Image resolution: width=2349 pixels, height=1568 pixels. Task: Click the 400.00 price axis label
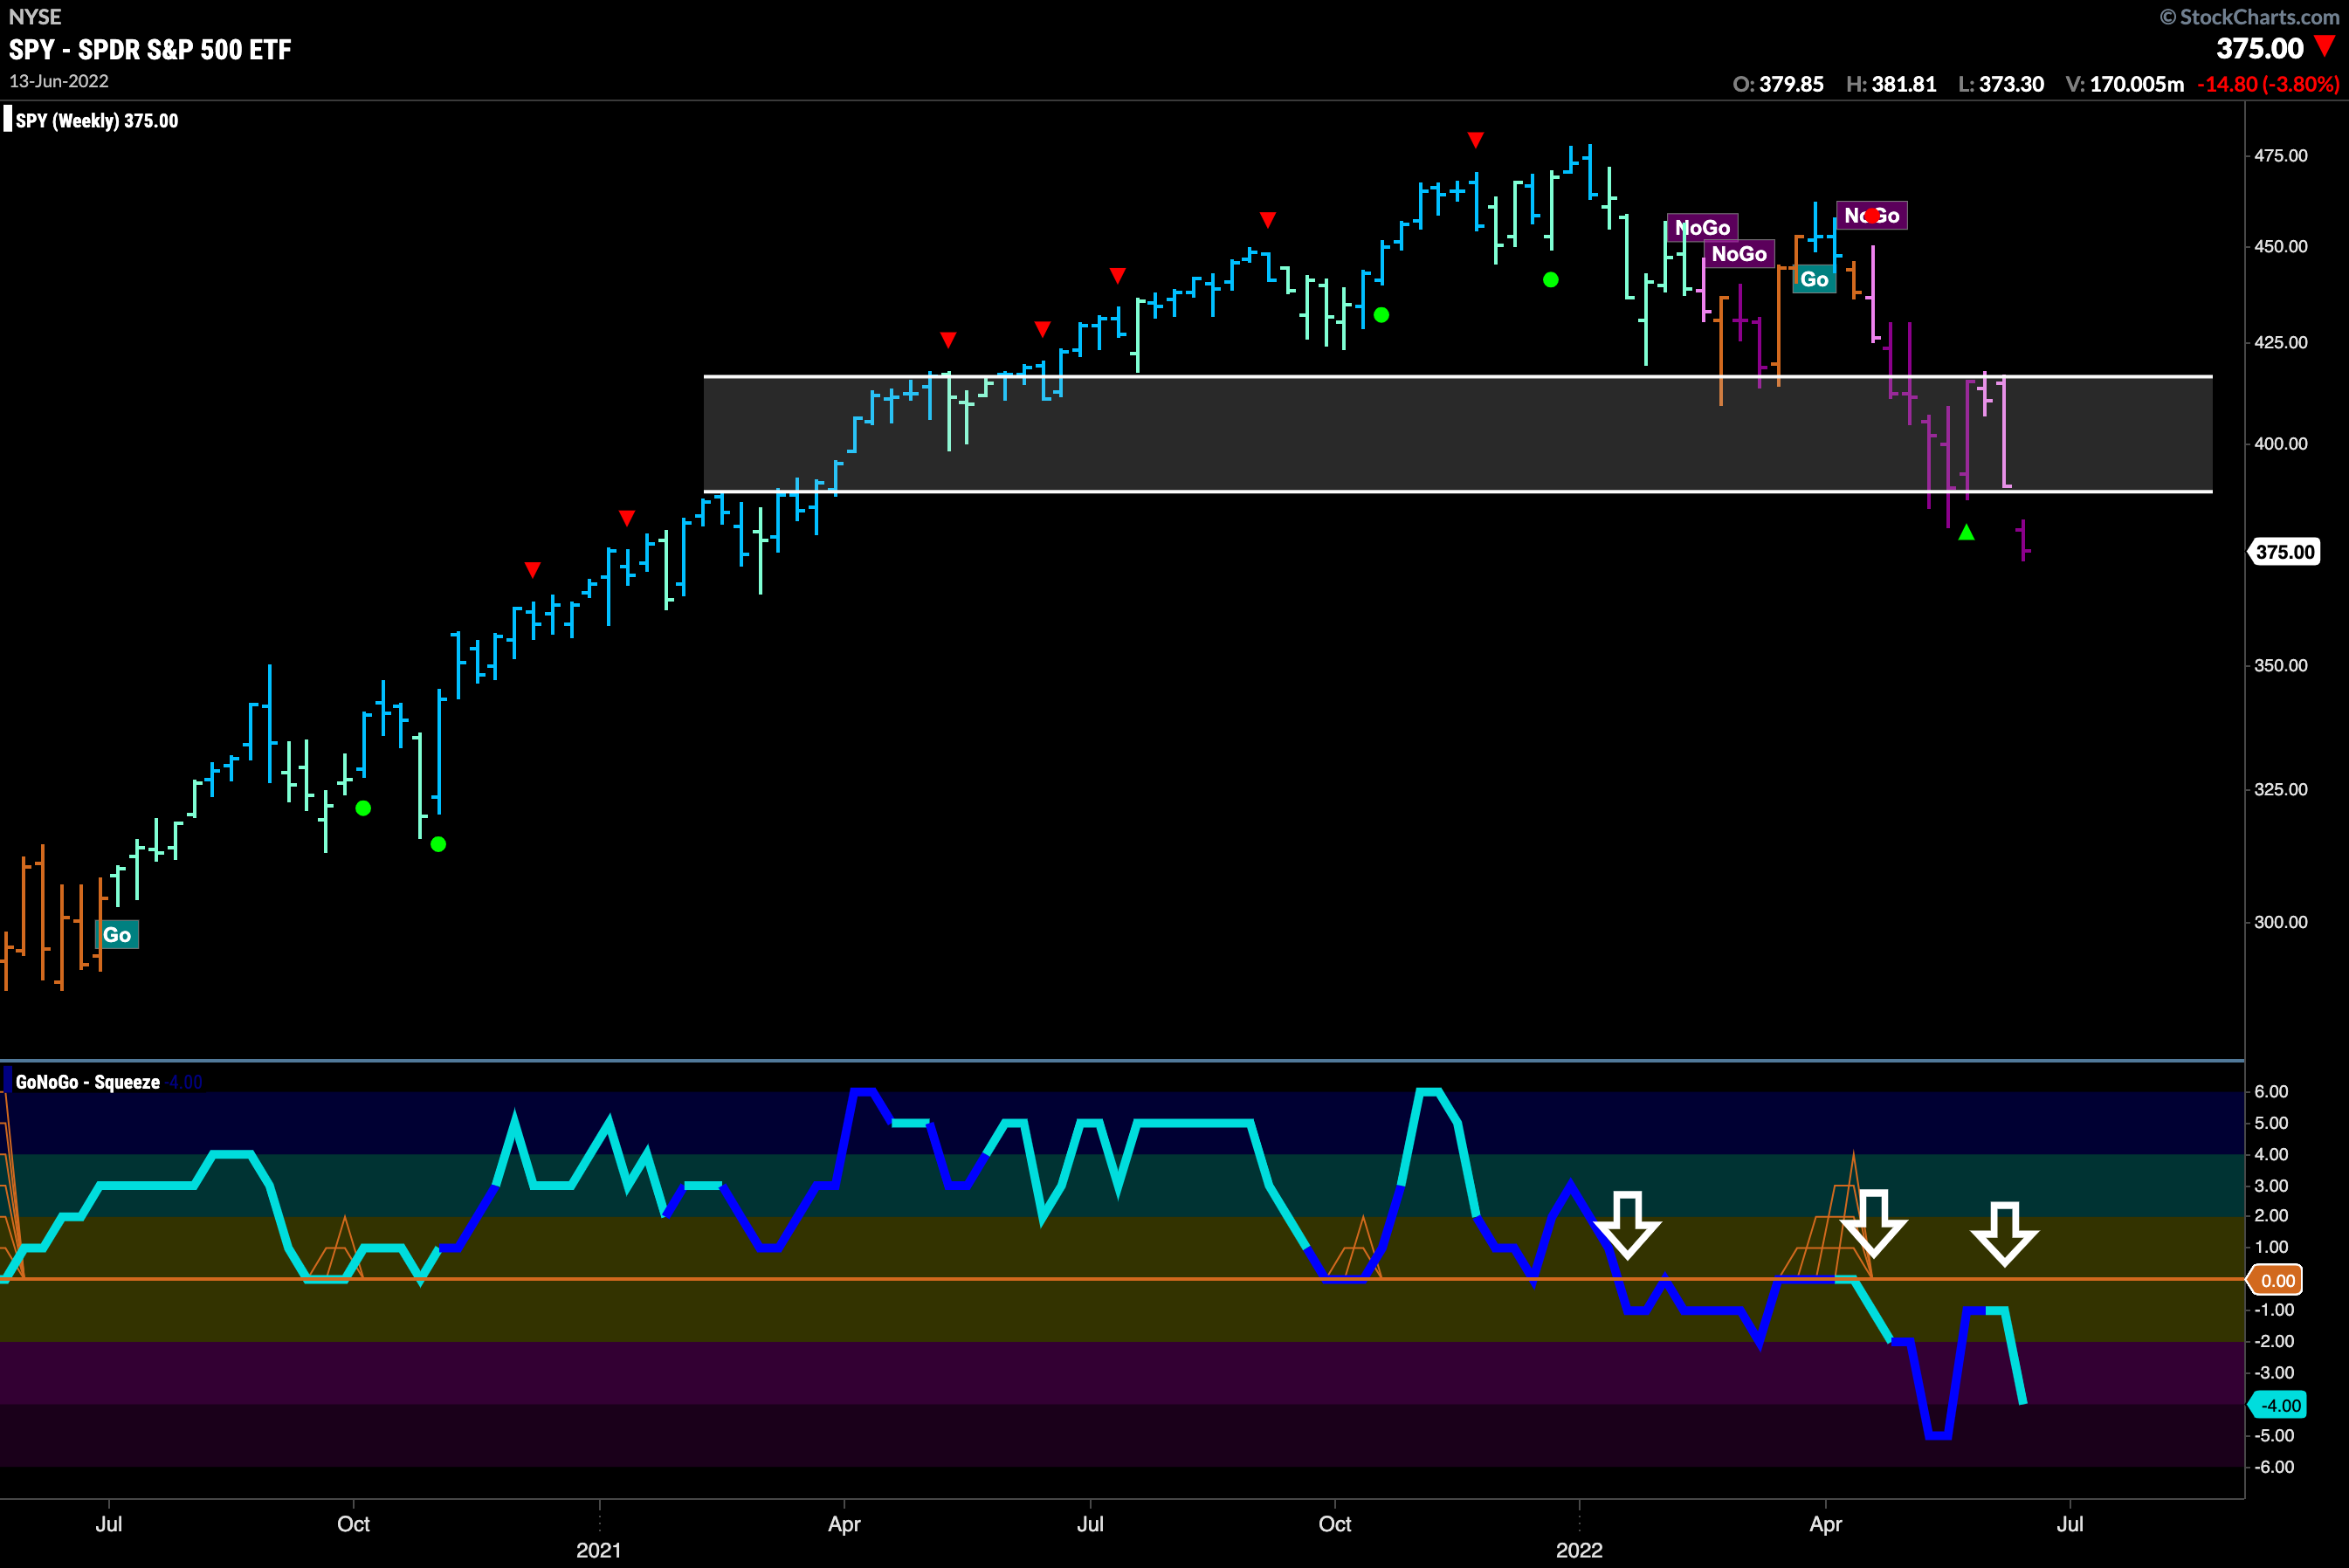(x=2281, y=444)
